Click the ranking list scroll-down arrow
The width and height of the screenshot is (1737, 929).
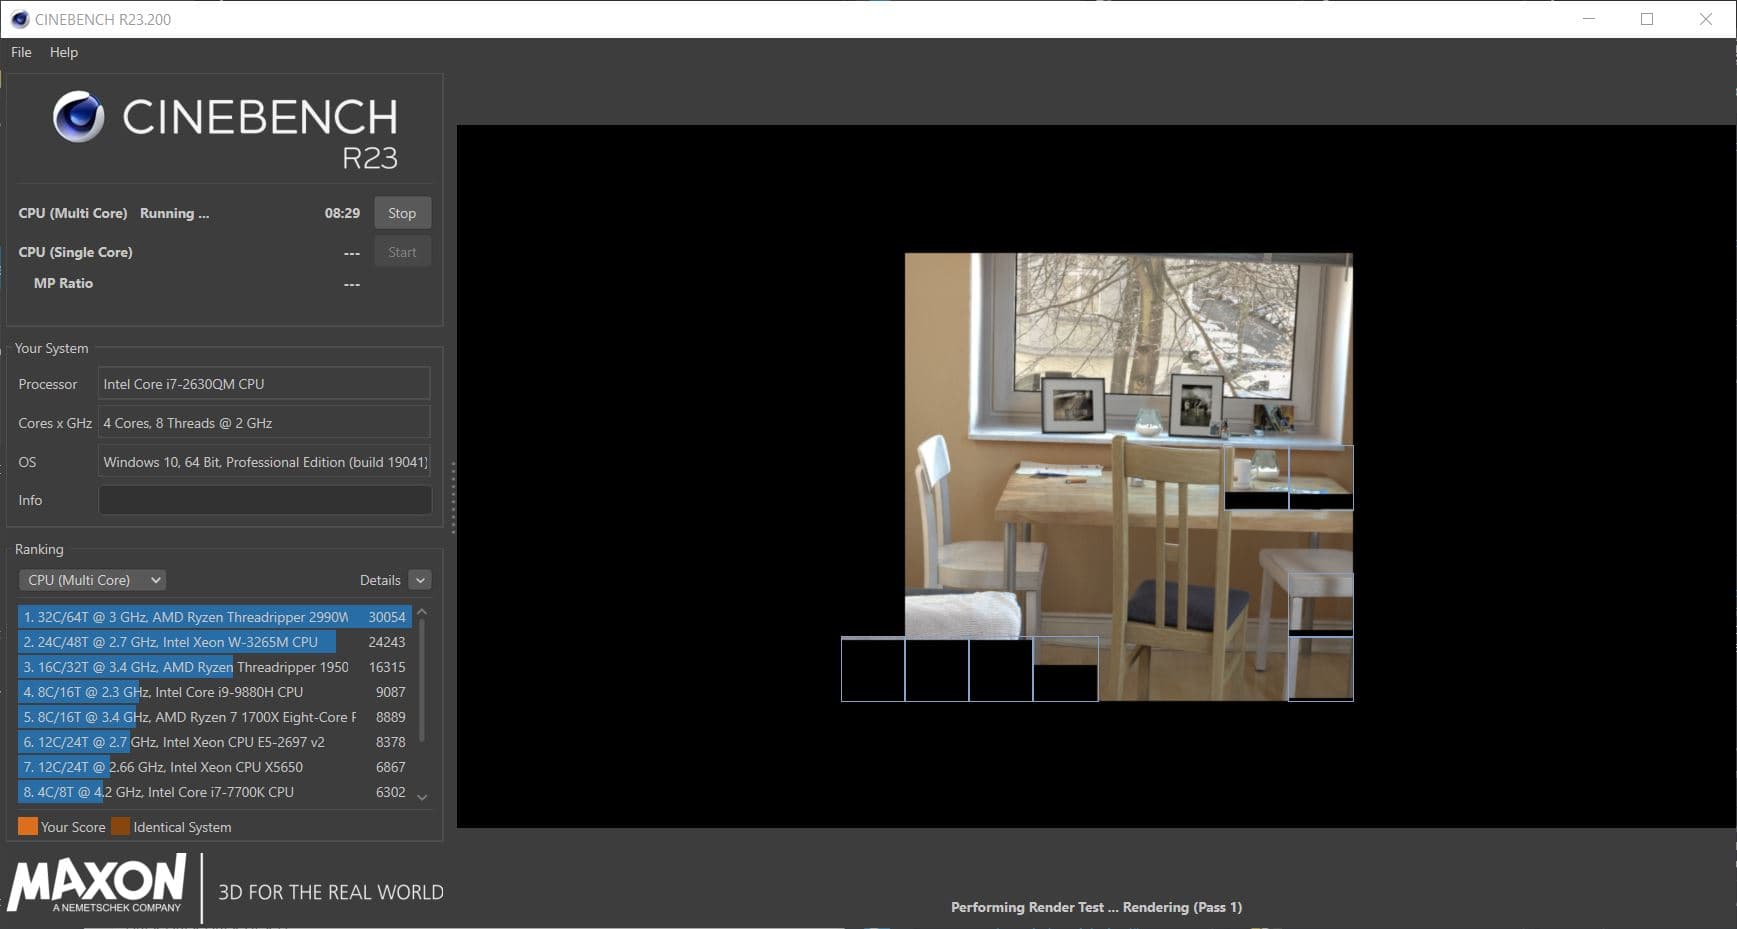(x=422, y=797)
